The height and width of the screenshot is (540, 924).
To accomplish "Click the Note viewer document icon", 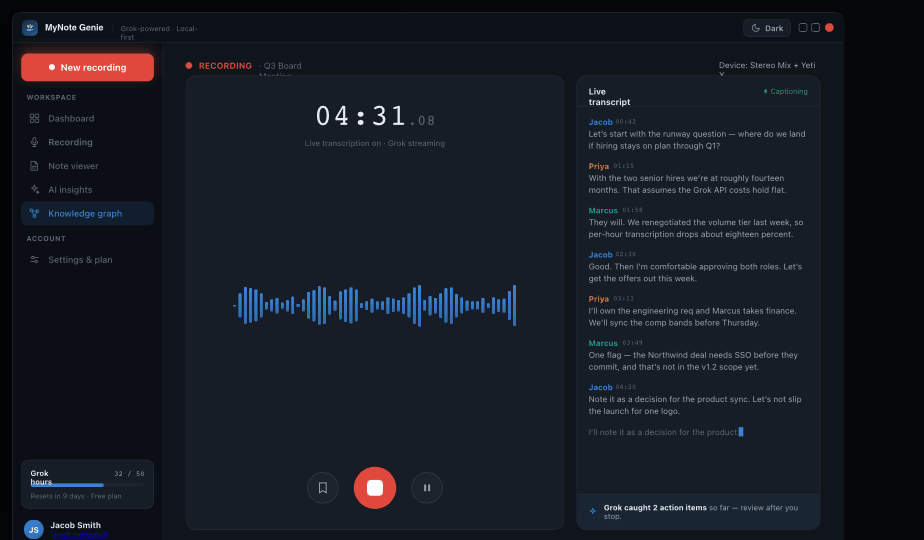I will tap(35, 166).
